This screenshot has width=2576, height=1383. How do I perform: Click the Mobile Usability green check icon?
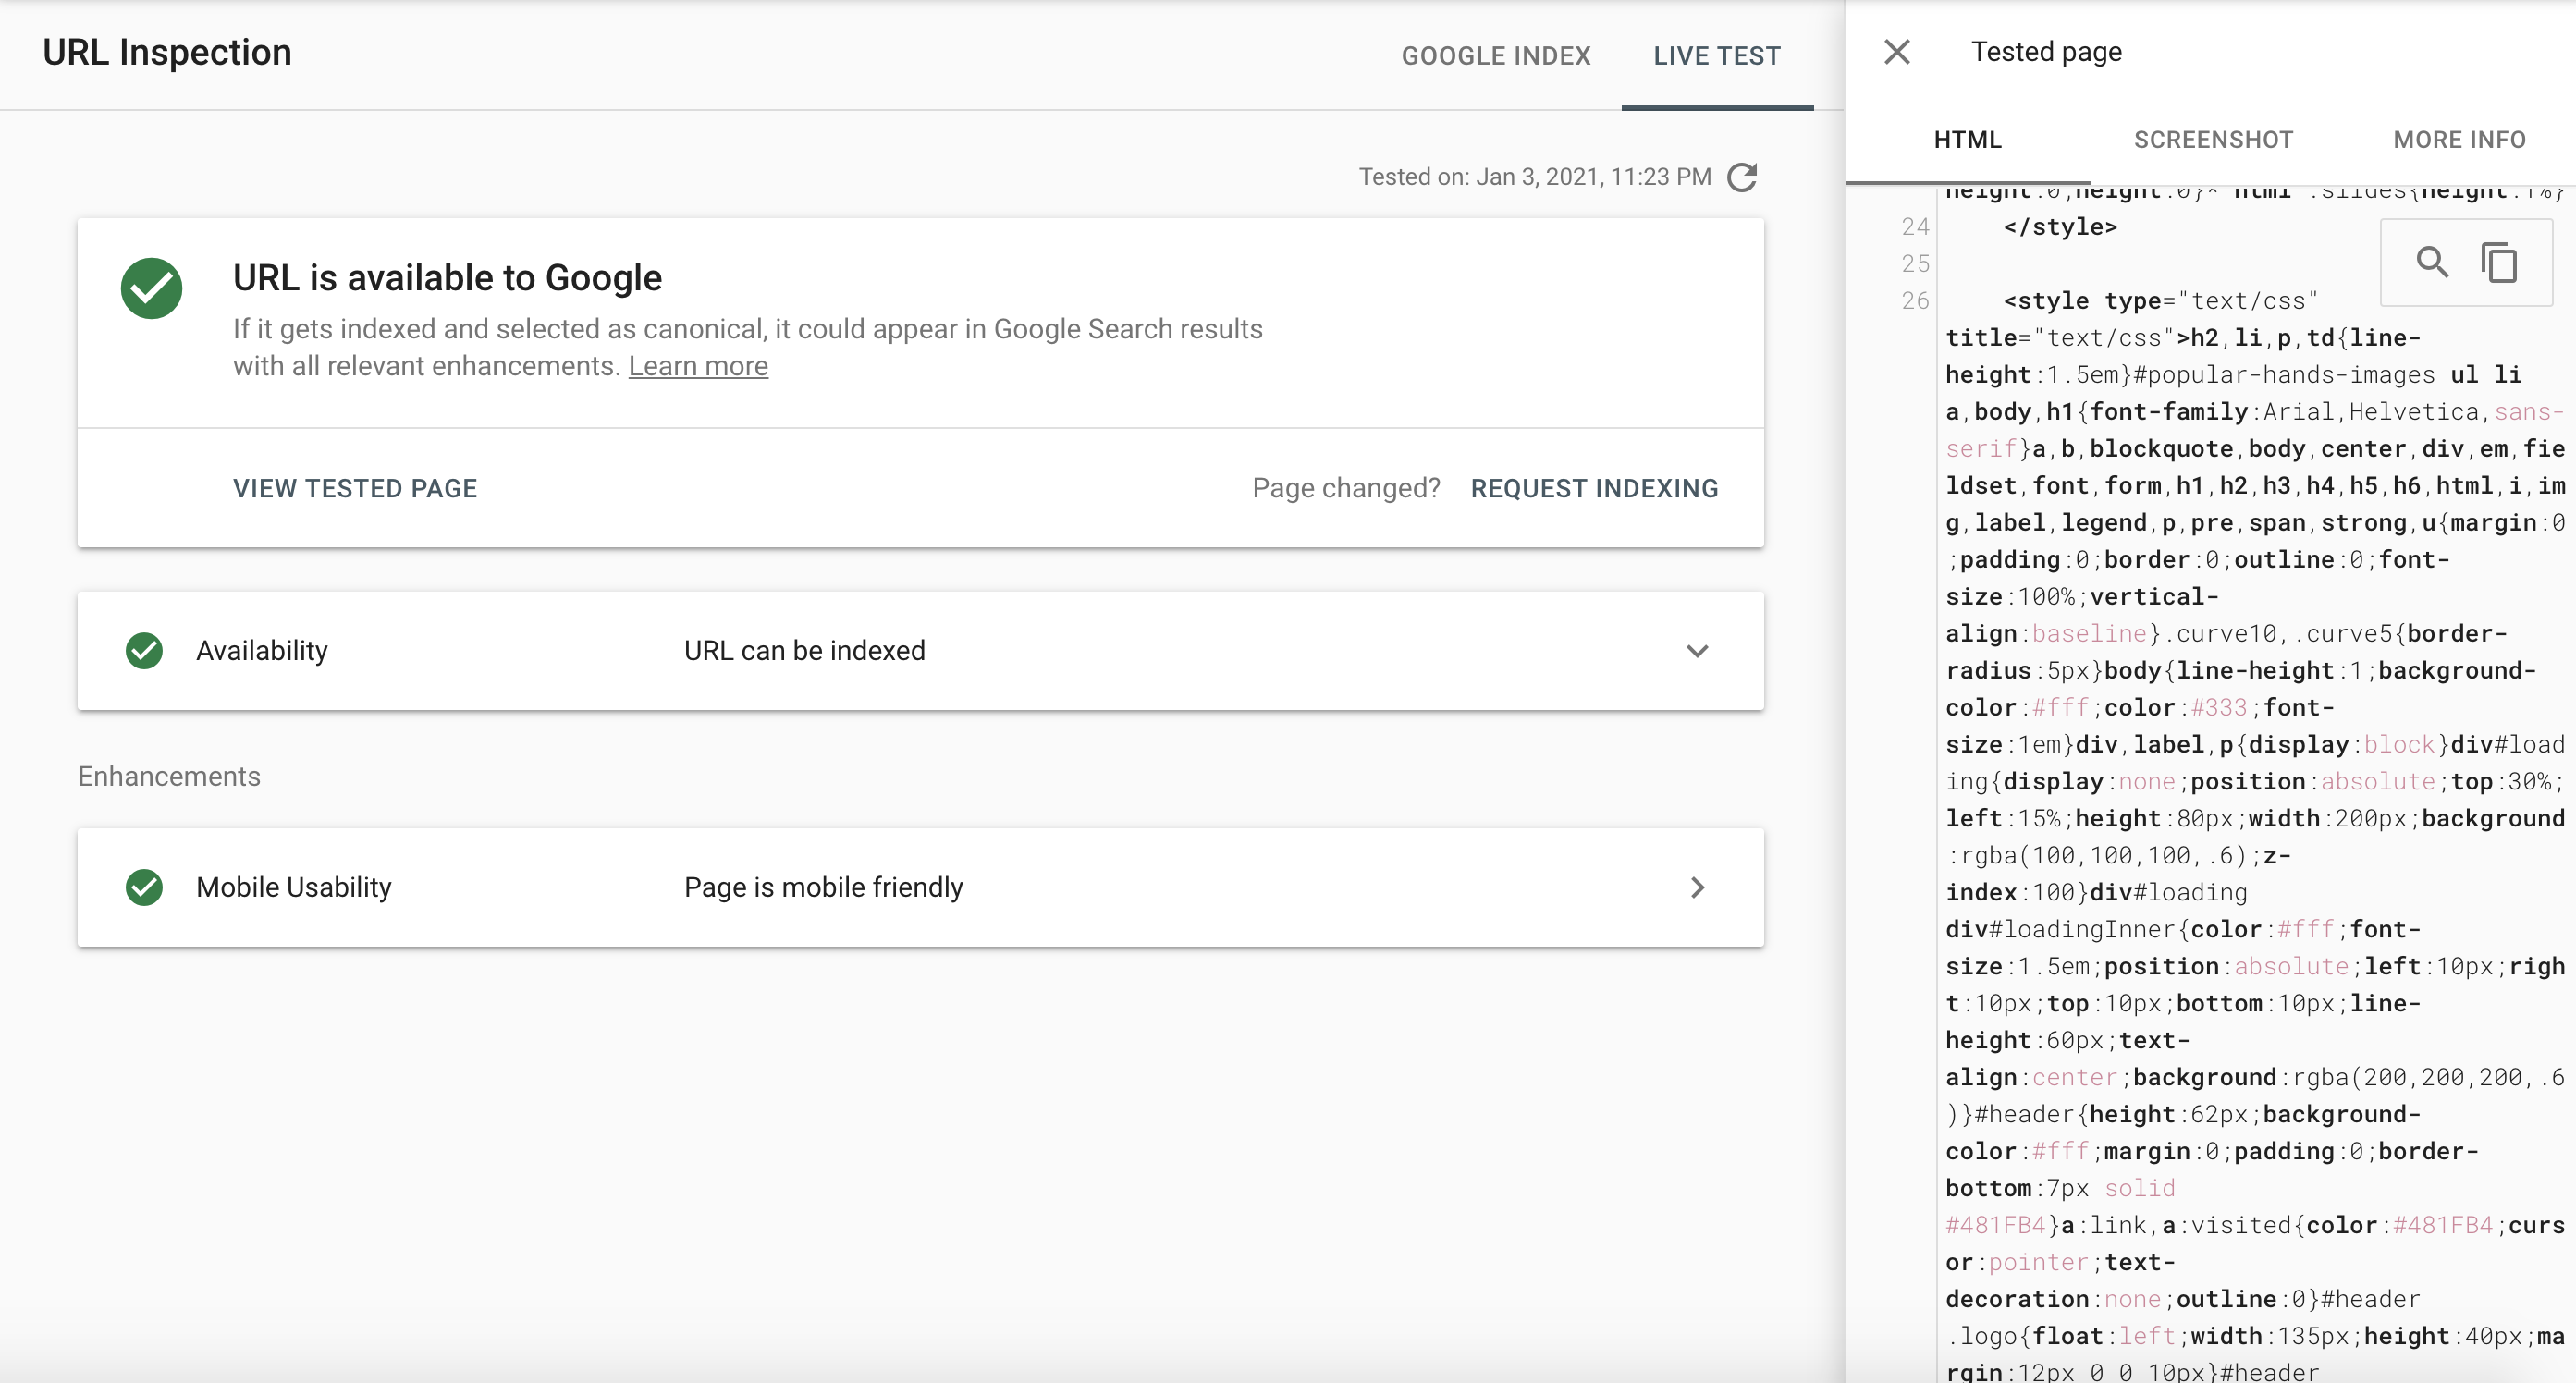click(x=144, y=887)
